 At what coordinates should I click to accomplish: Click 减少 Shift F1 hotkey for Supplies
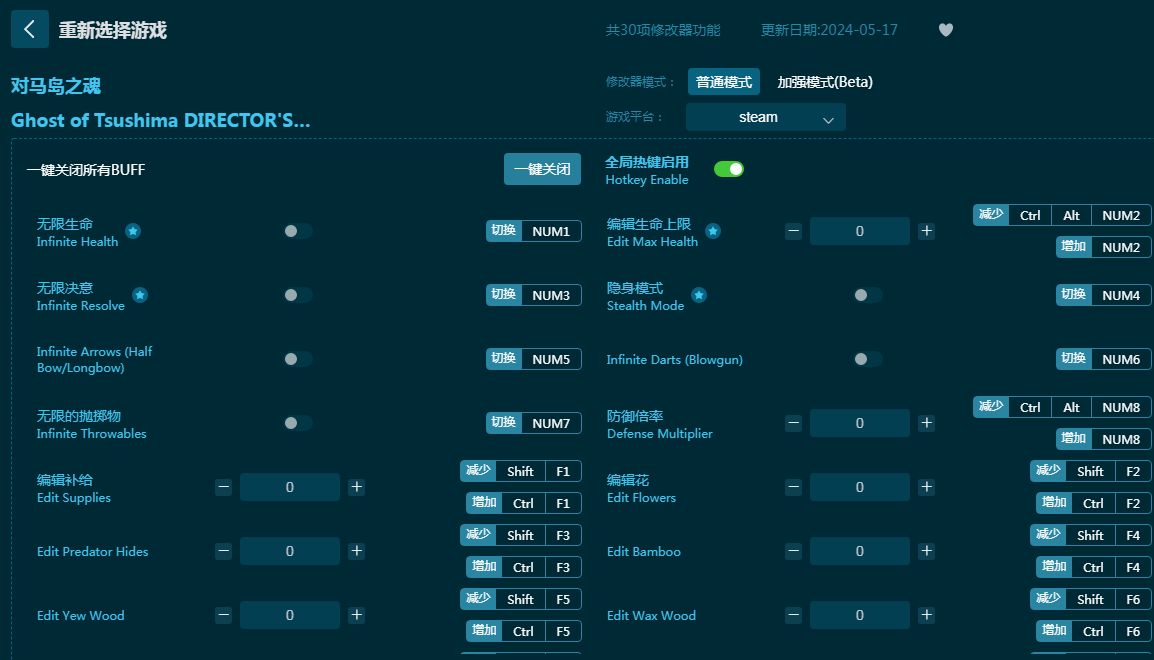point(521,471)
